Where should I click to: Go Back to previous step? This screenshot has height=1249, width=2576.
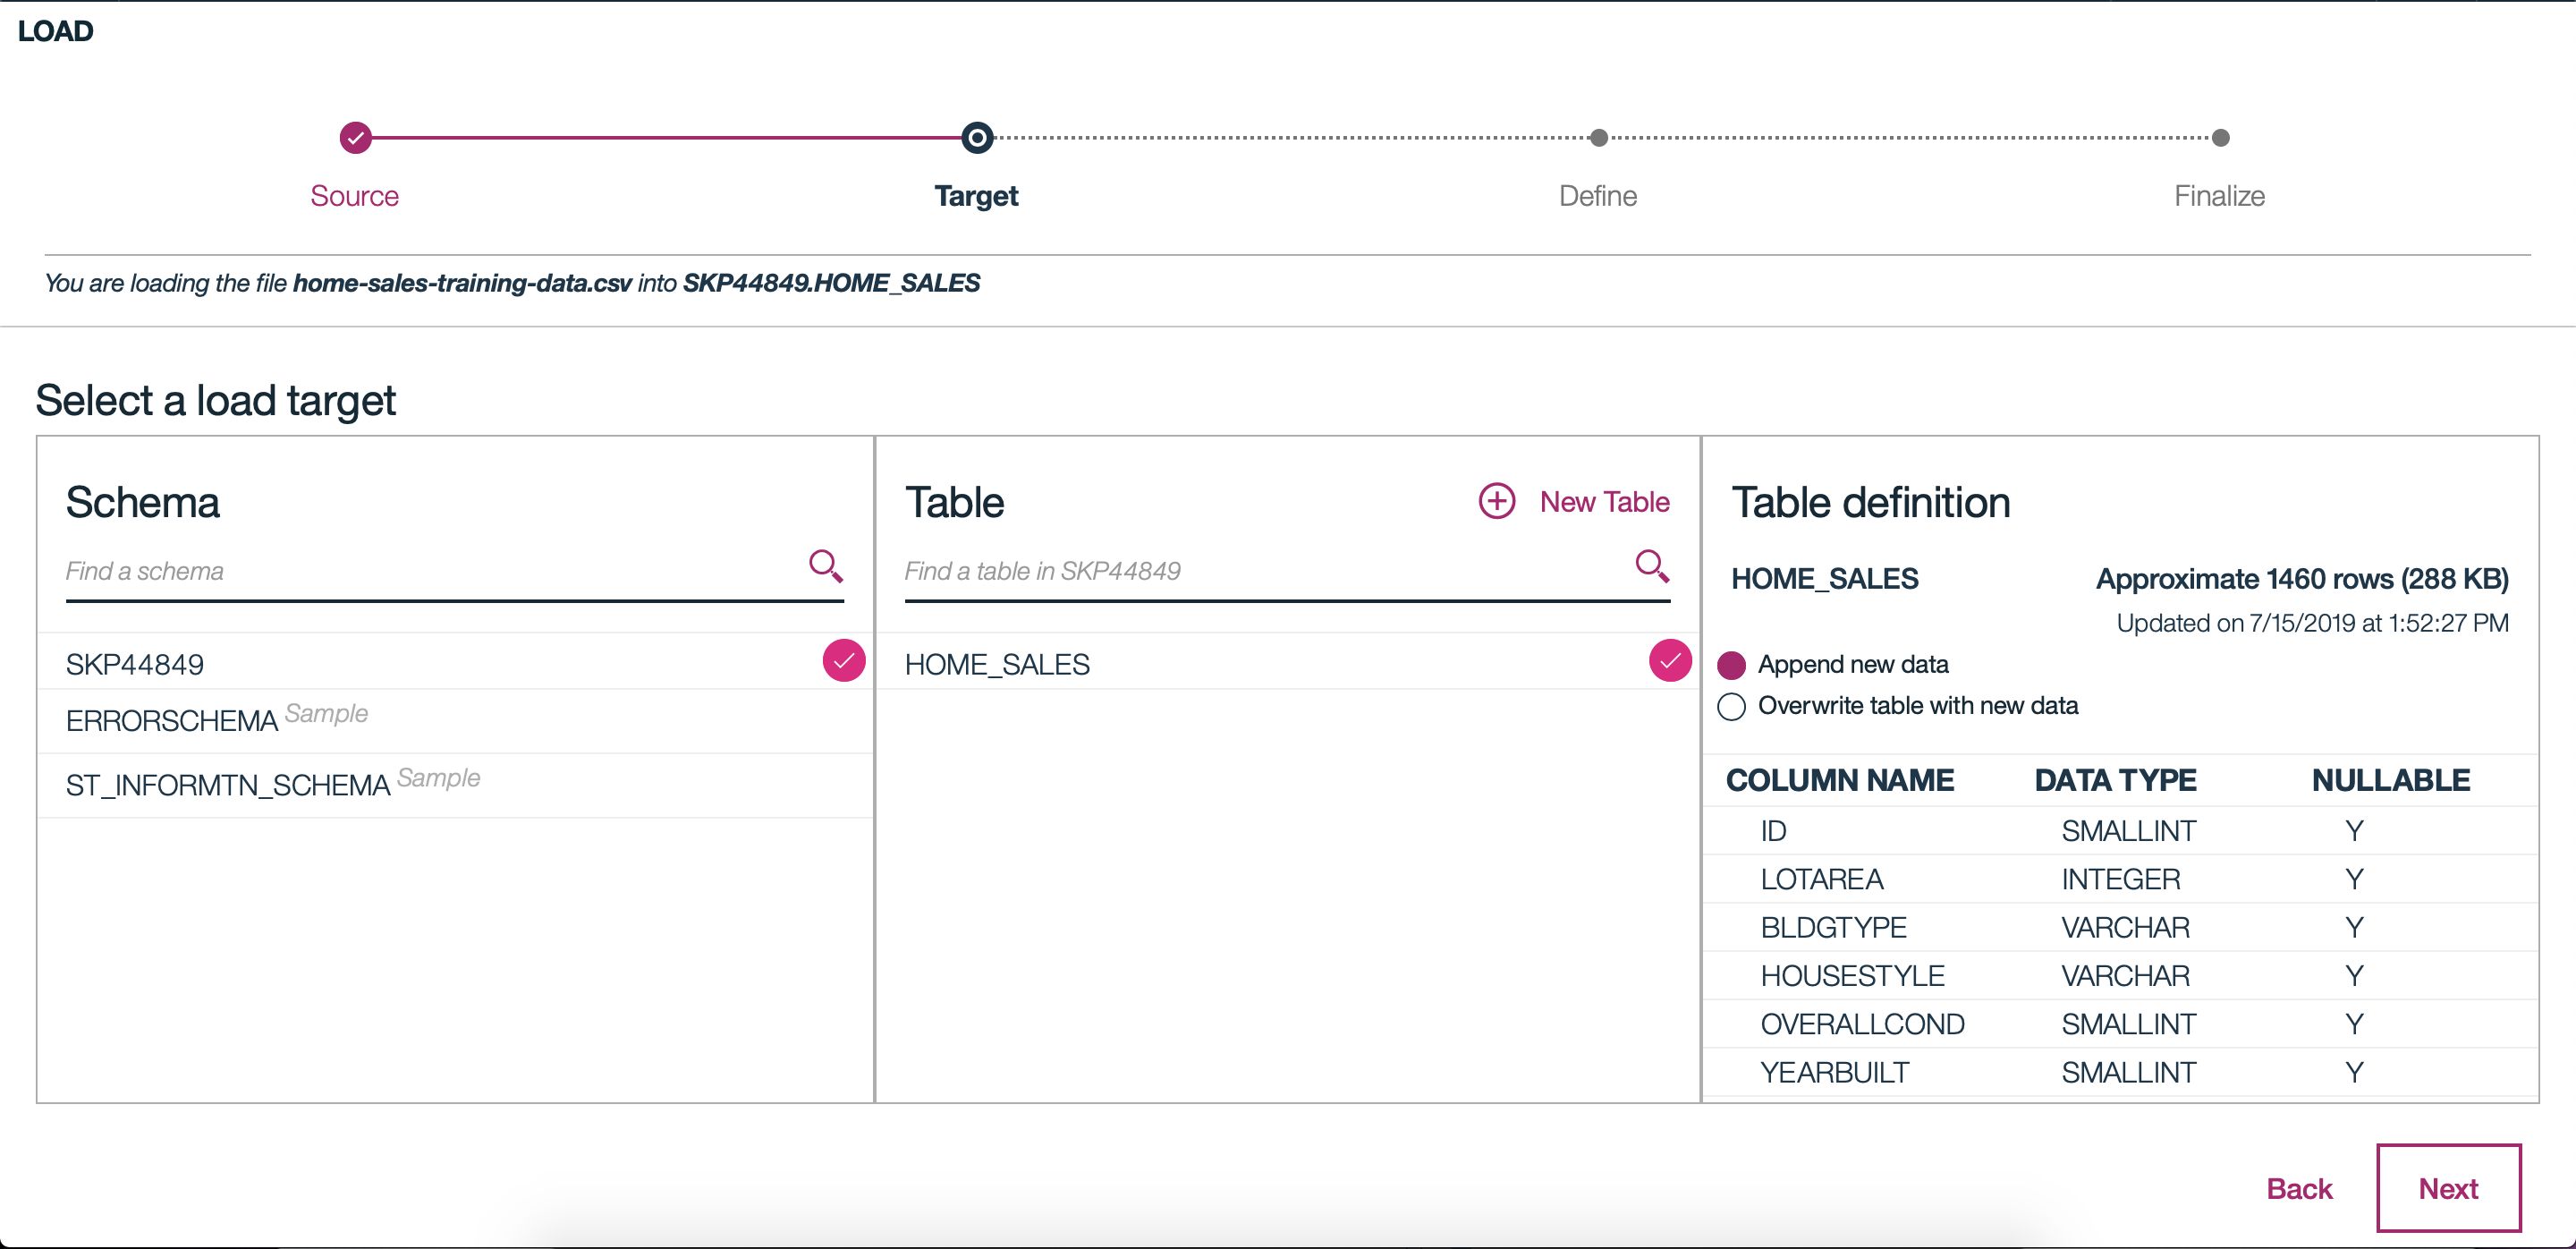pos(2298,1189)
